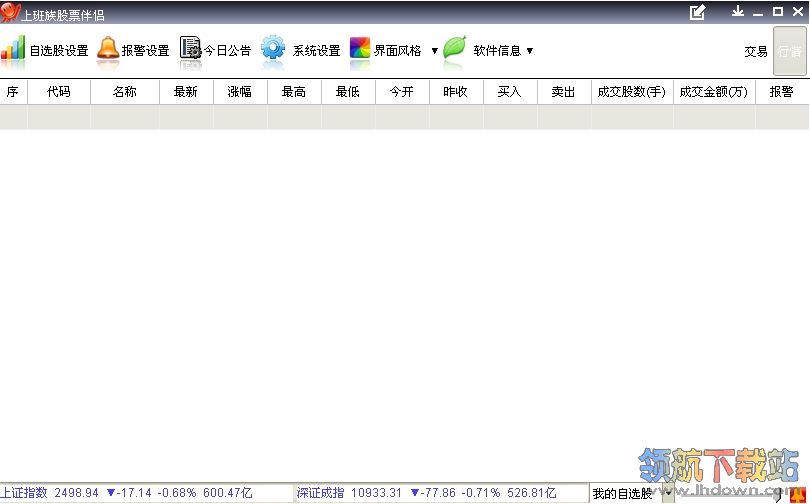
Task: Maximize the 上班族股票伴侣 window
Action: point(778,11)
